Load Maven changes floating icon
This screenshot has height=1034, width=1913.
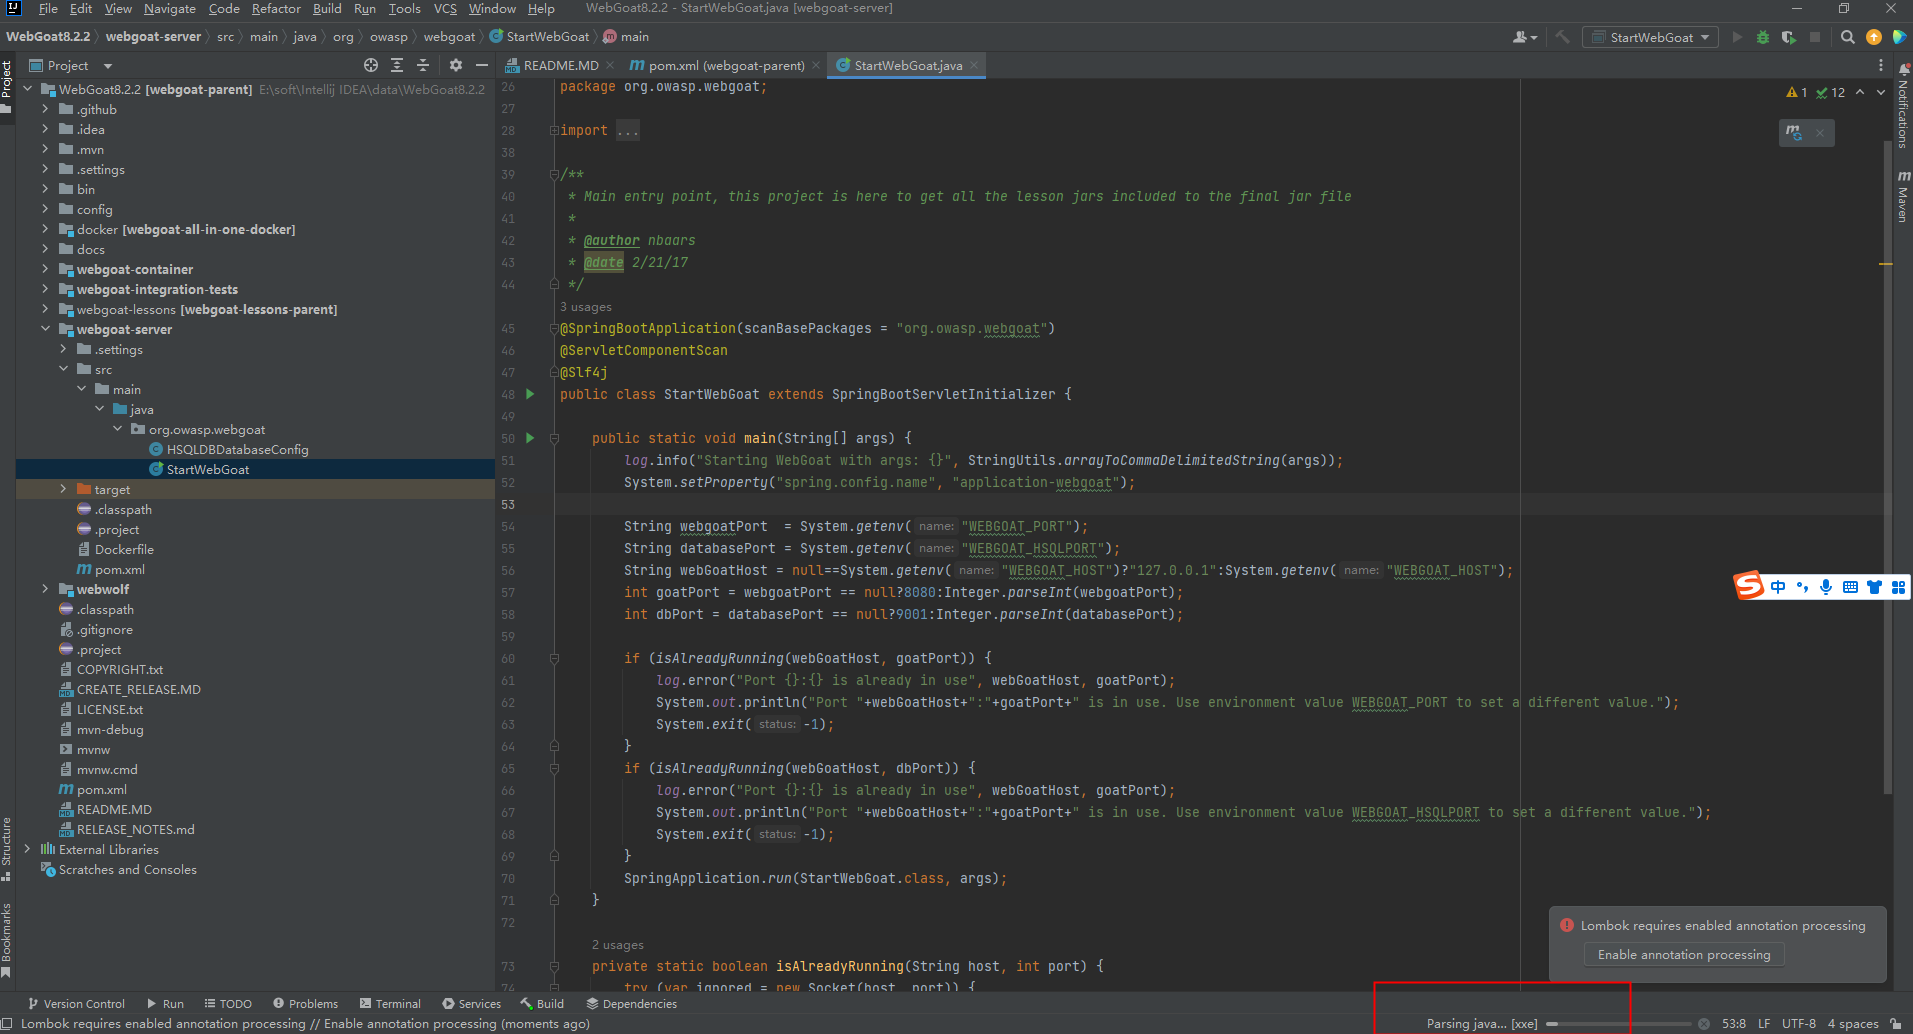1795,132
